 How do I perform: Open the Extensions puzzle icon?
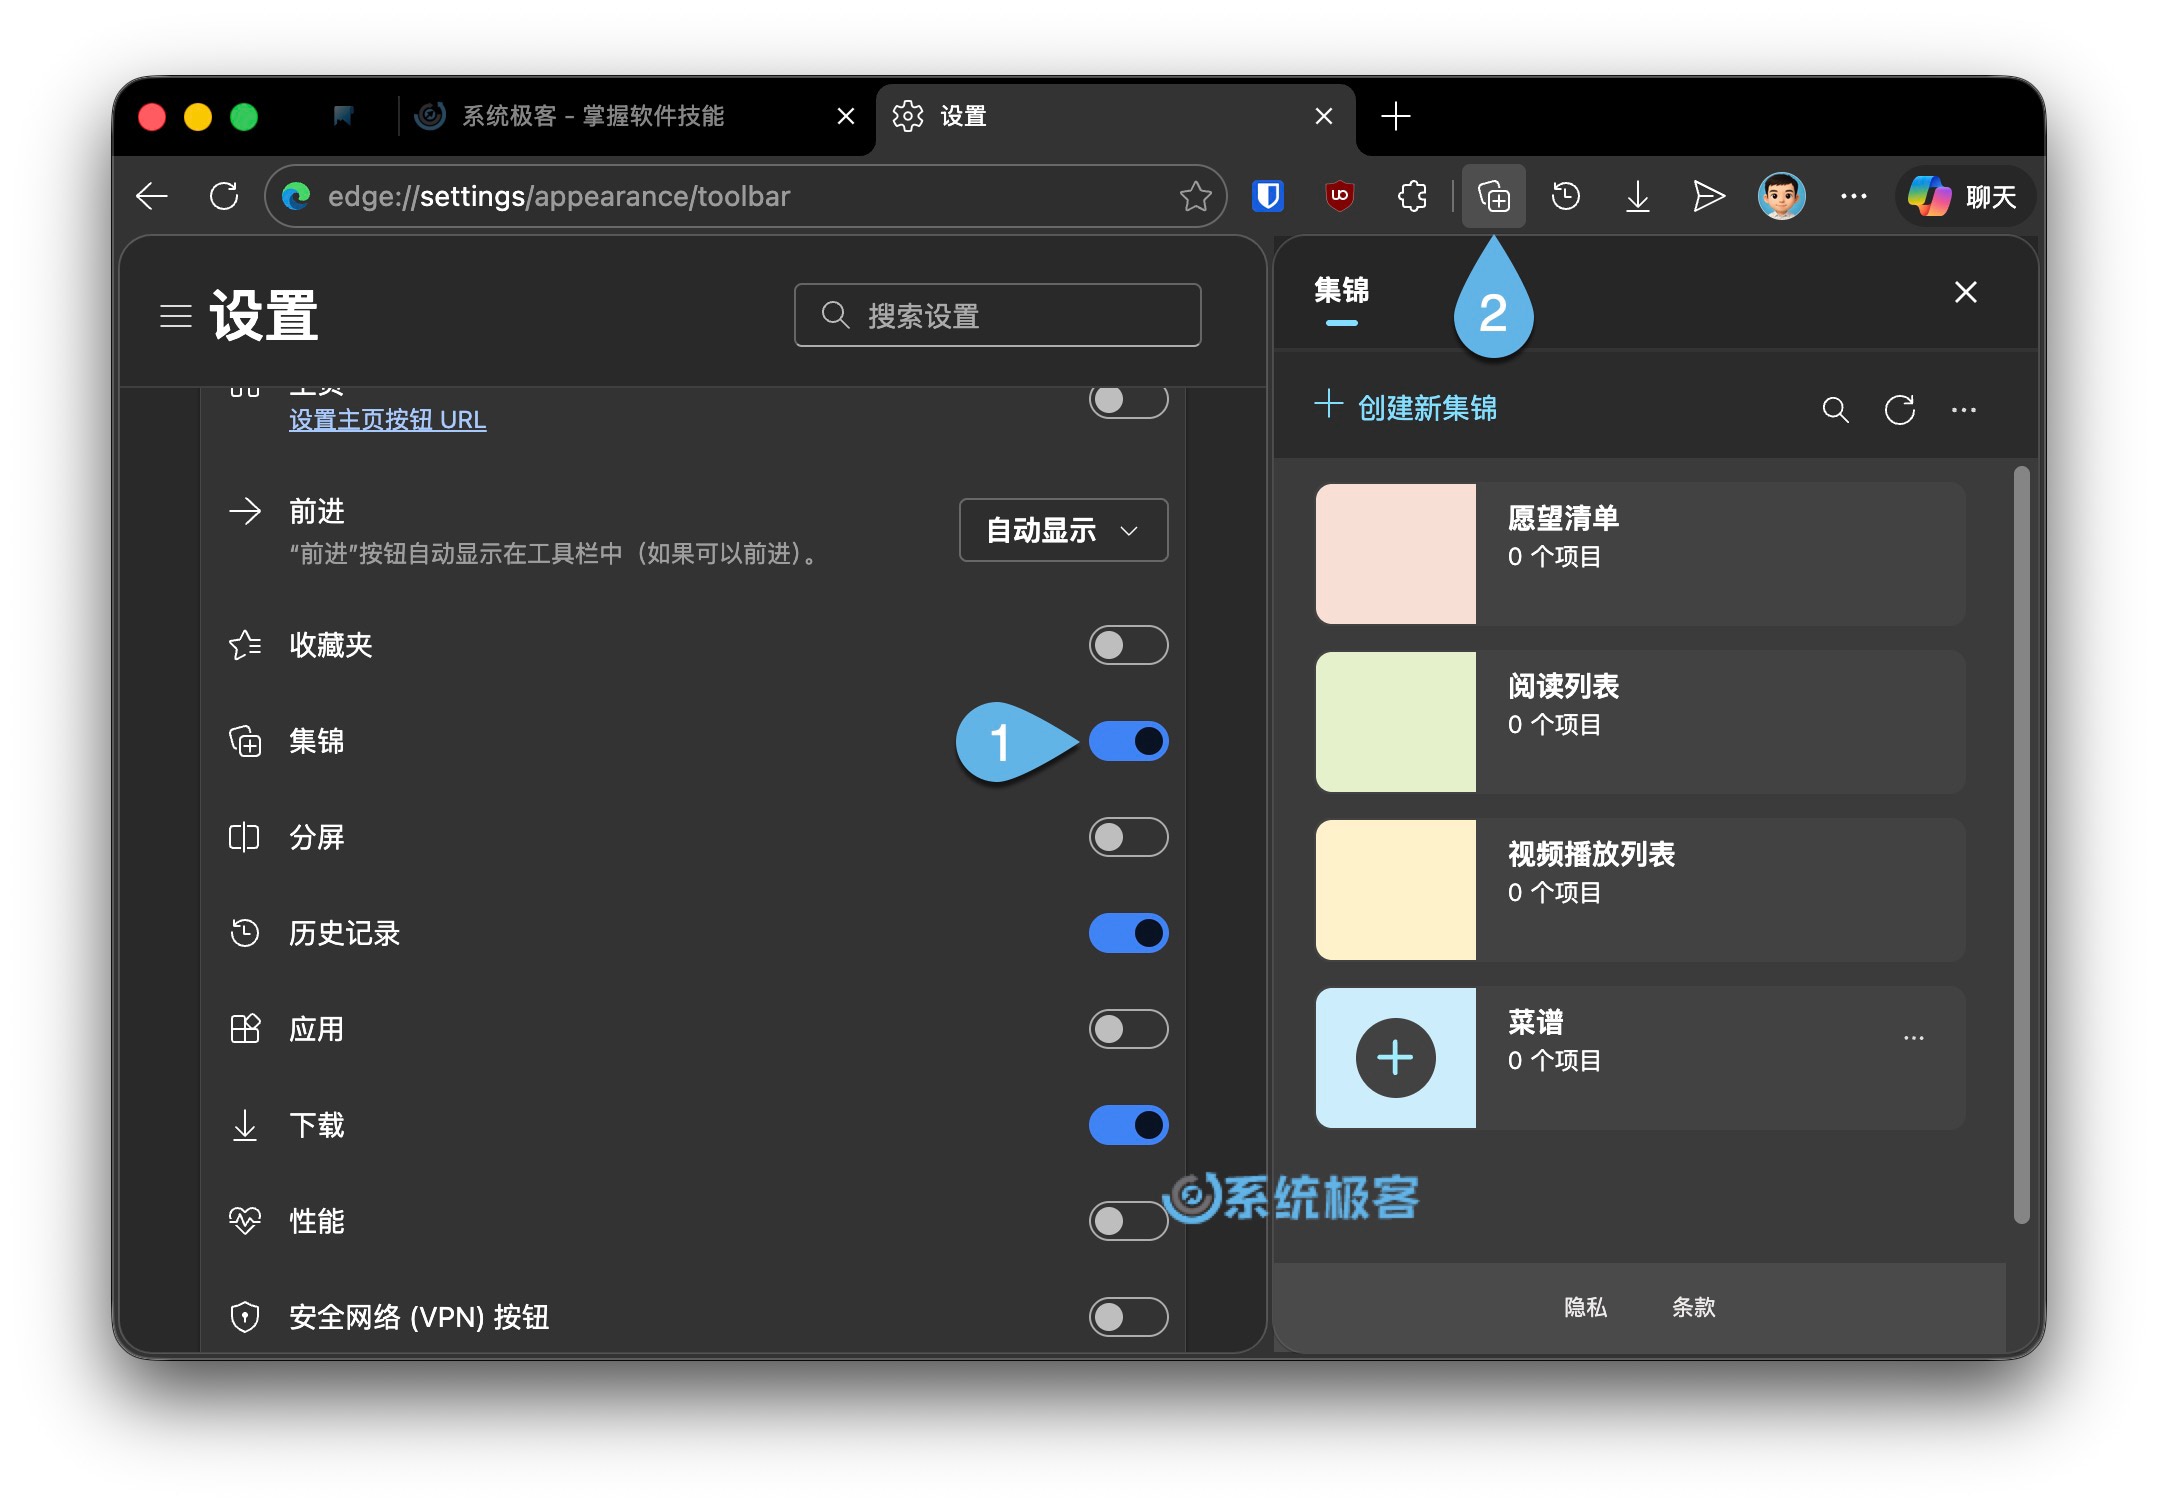pos(1412,196)
